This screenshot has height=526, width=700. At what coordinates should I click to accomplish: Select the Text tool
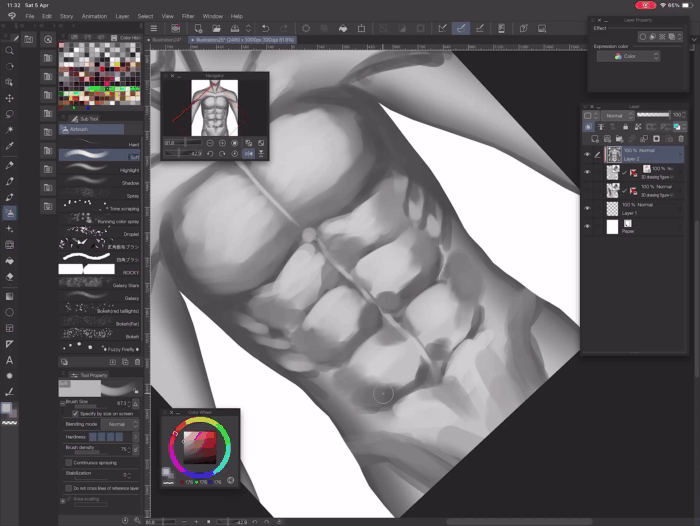click(x=10, y=359)
